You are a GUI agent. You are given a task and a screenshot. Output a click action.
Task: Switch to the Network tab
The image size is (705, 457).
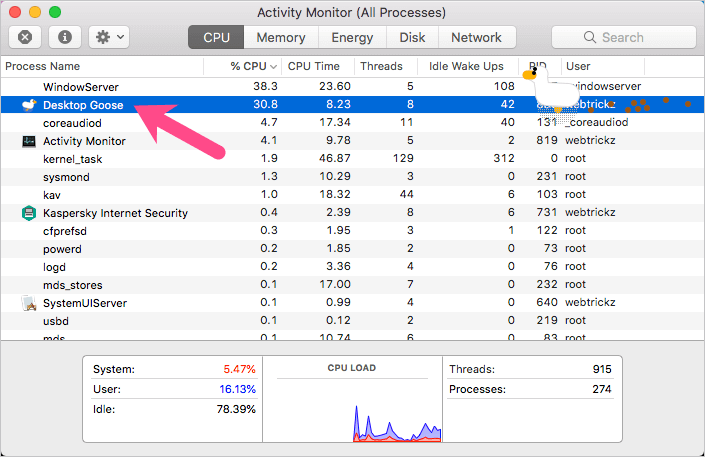coord(477,37)
